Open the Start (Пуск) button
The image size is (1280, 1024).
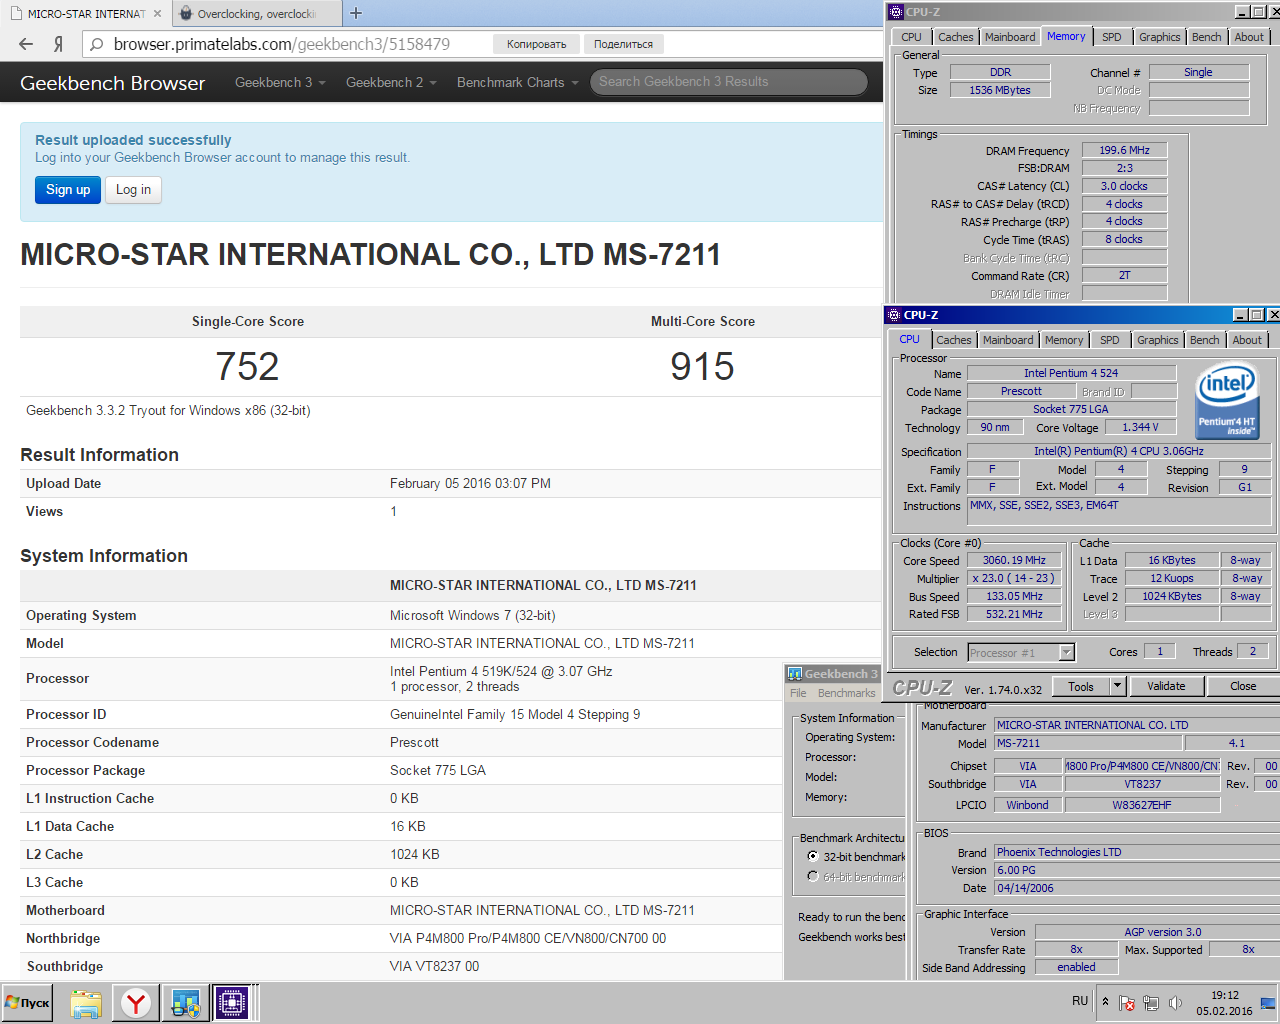coord(28,1003)
